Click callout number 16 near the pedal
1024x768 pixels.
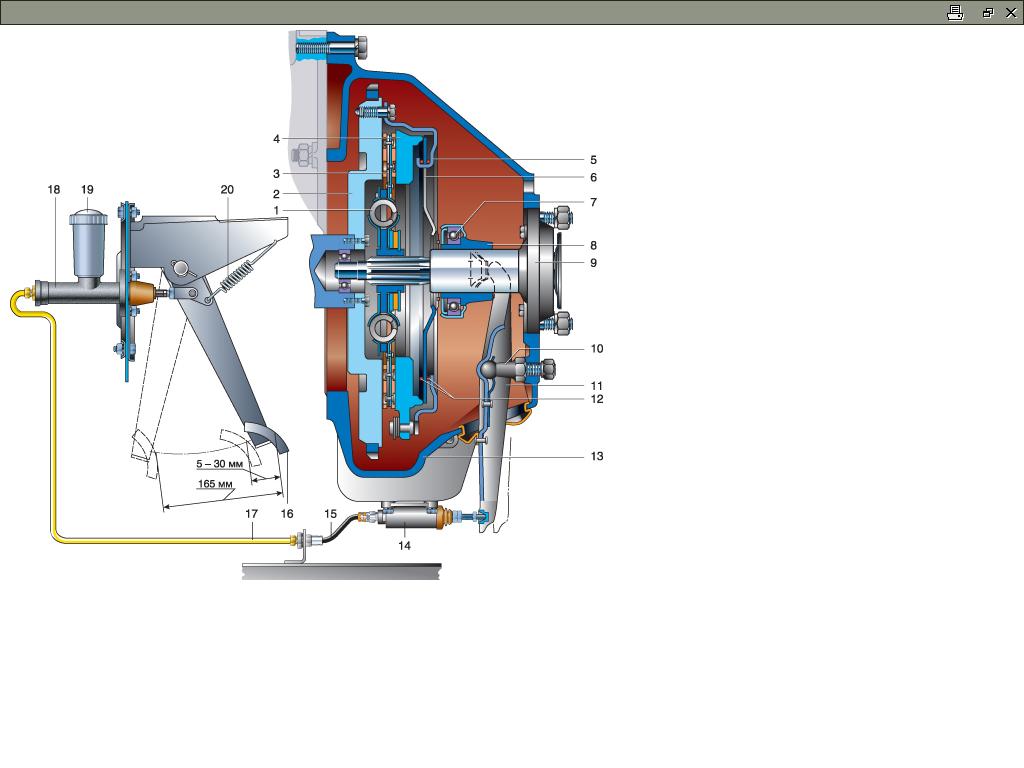[287, 513]
